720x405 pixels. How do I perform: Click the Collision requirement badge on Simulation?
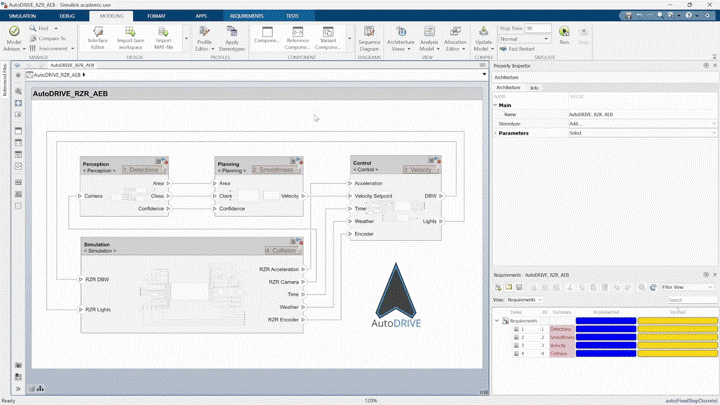283,251
